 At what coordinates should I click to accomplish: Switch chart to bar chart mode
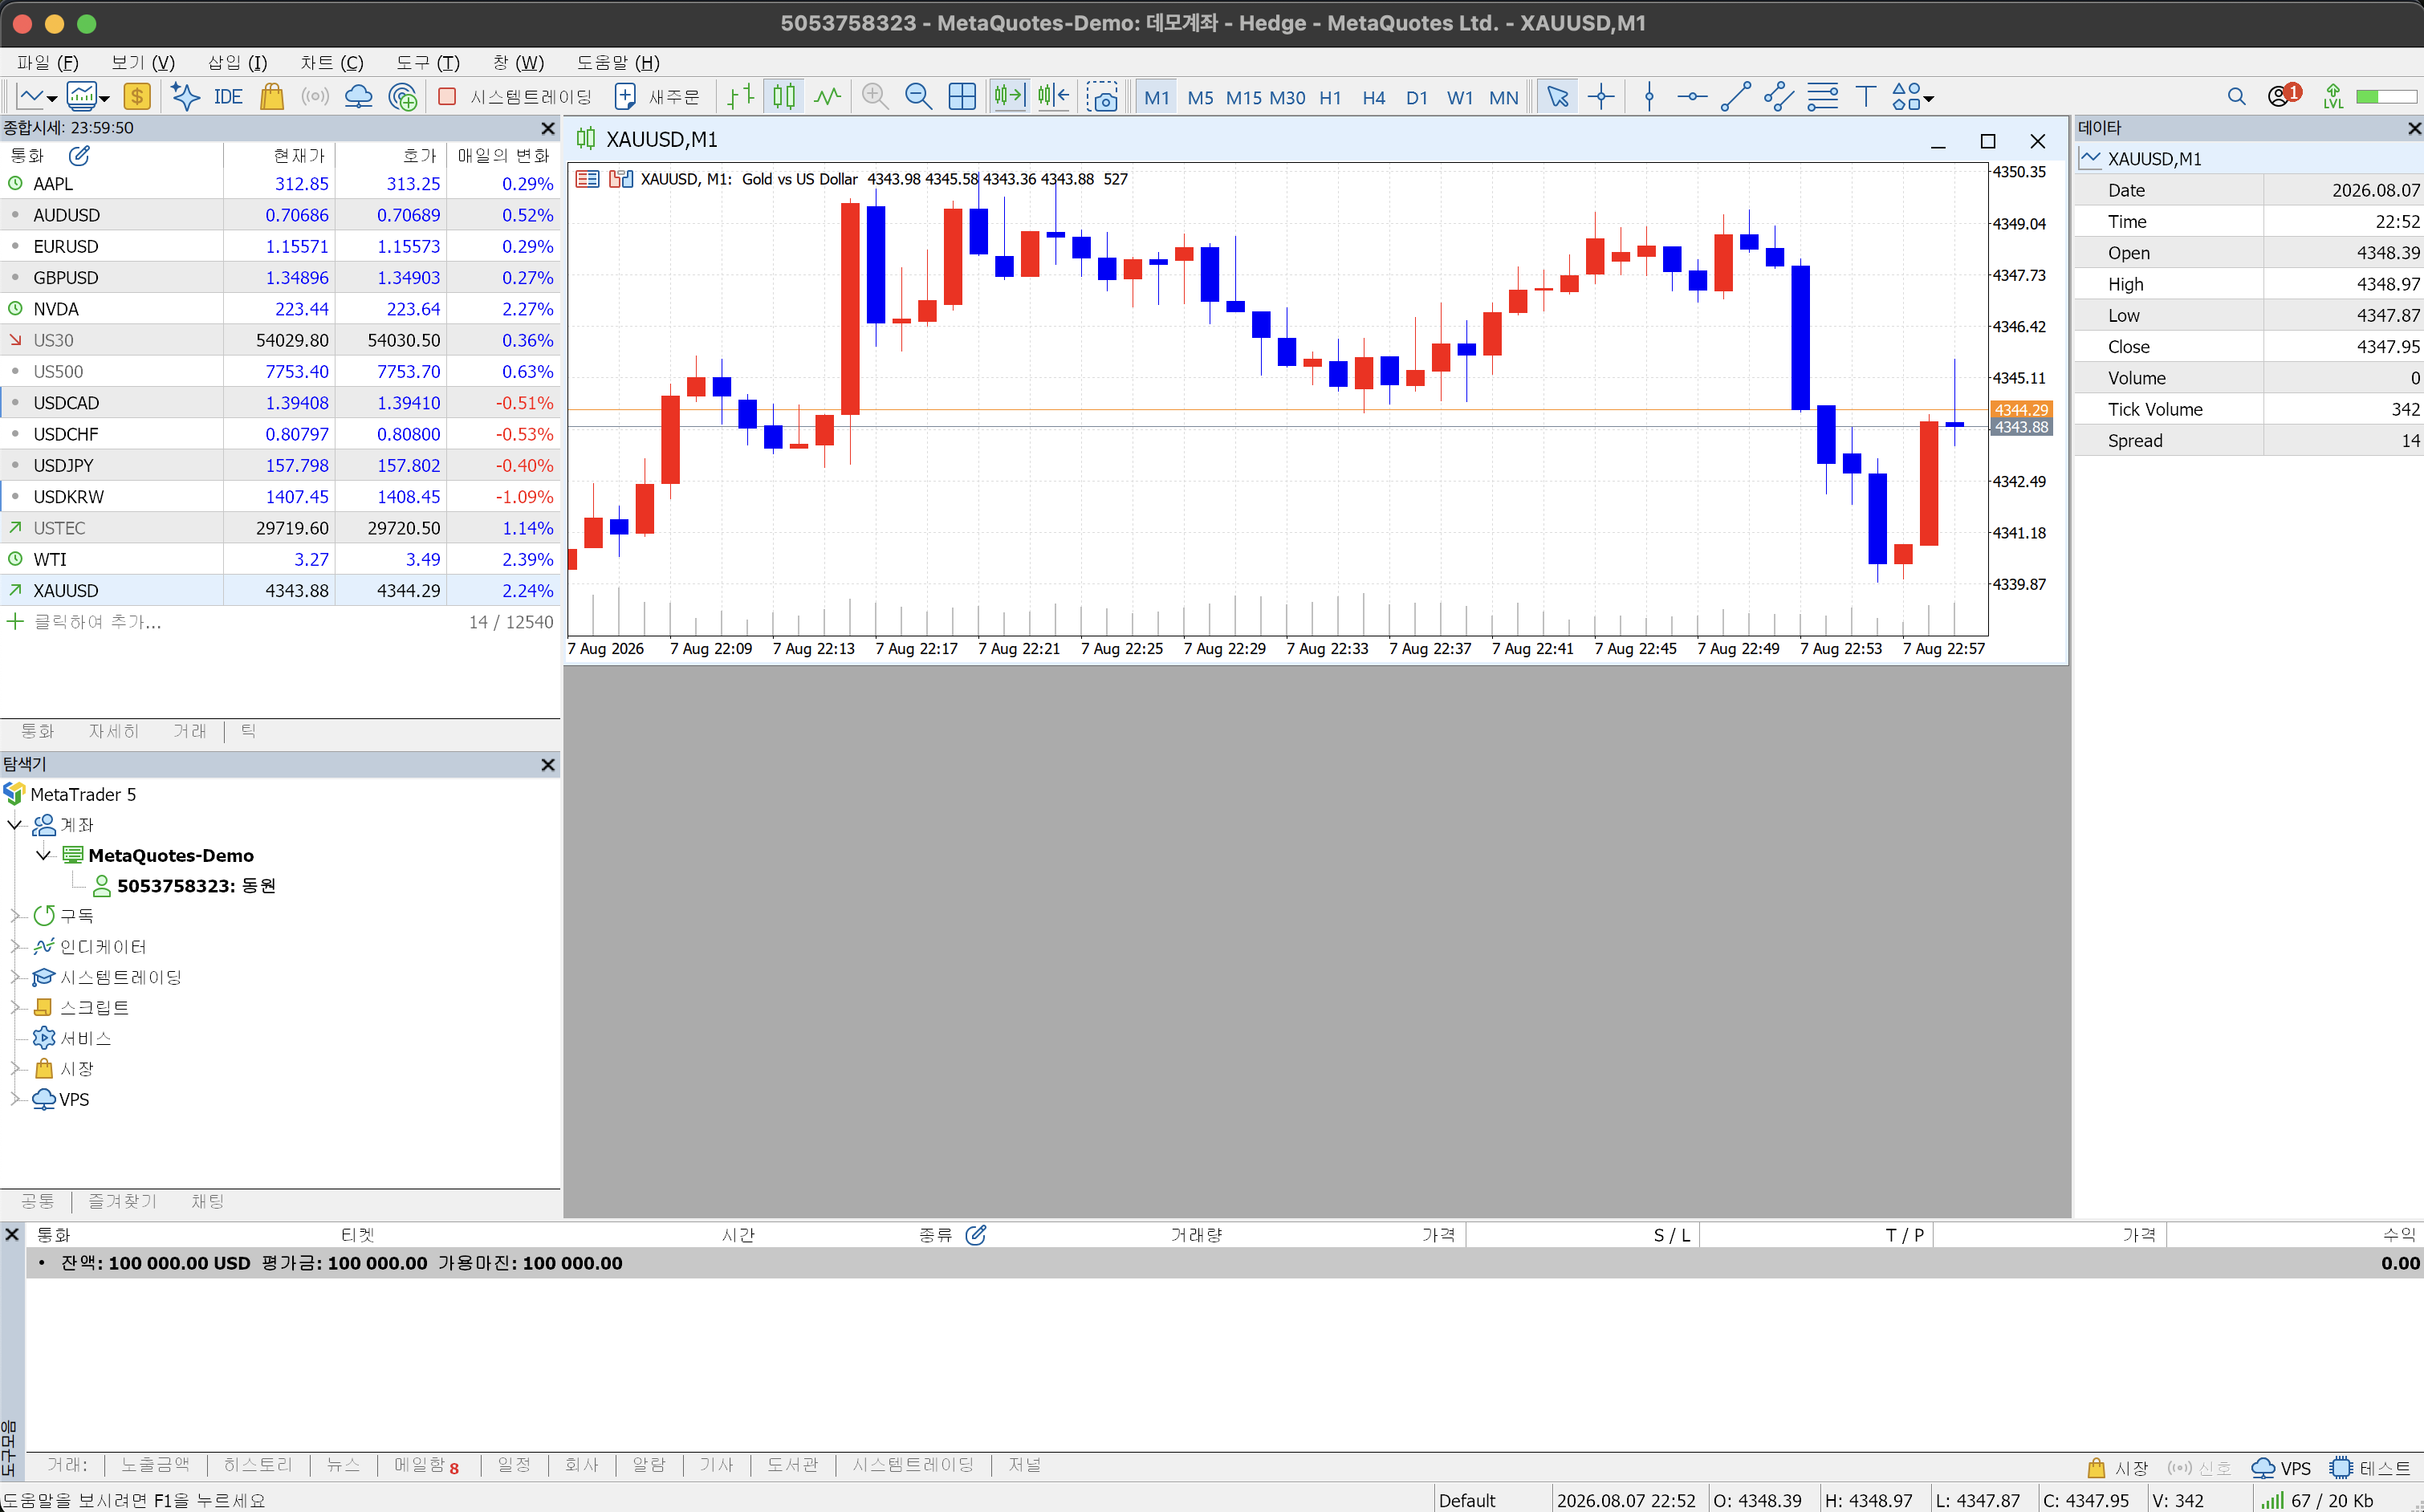[741, 97]
